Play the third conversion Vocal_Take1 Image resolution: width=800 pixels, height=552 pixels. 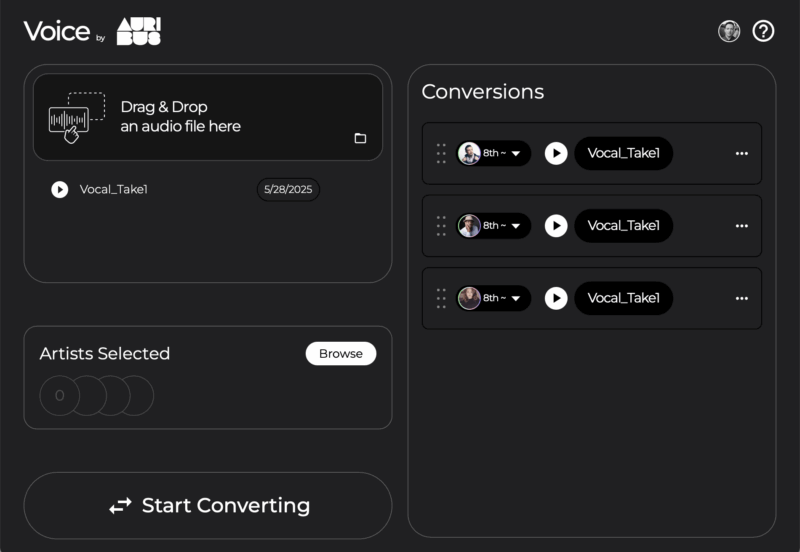tap(556, 298)
